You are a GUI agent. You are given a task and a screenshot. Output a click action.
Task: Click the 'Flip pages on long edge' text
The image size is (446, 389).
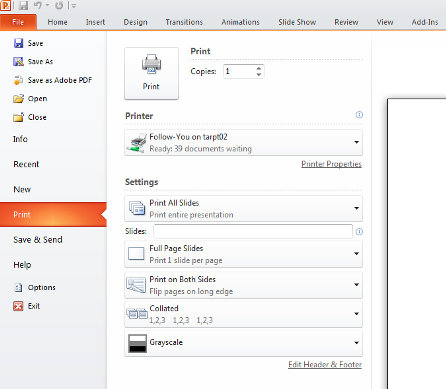[x=191, y=291]
